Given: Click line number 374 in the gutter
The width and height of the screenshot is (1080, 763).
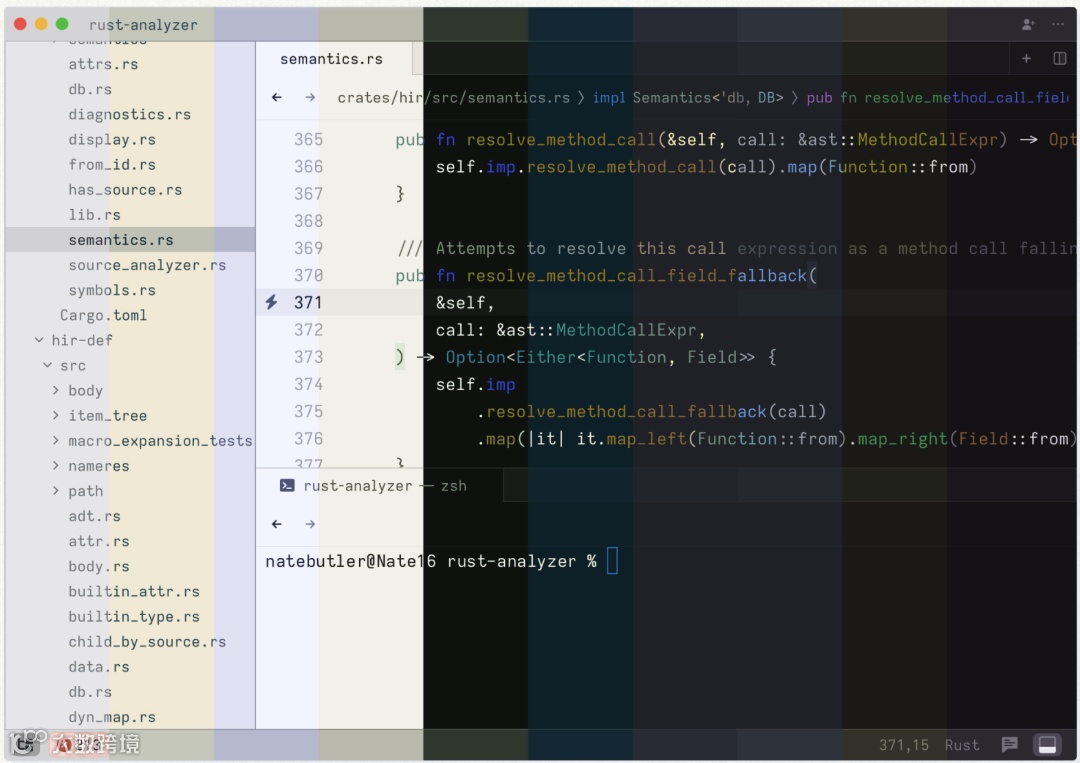Looking at the screenshot, I should click(309, 384).
